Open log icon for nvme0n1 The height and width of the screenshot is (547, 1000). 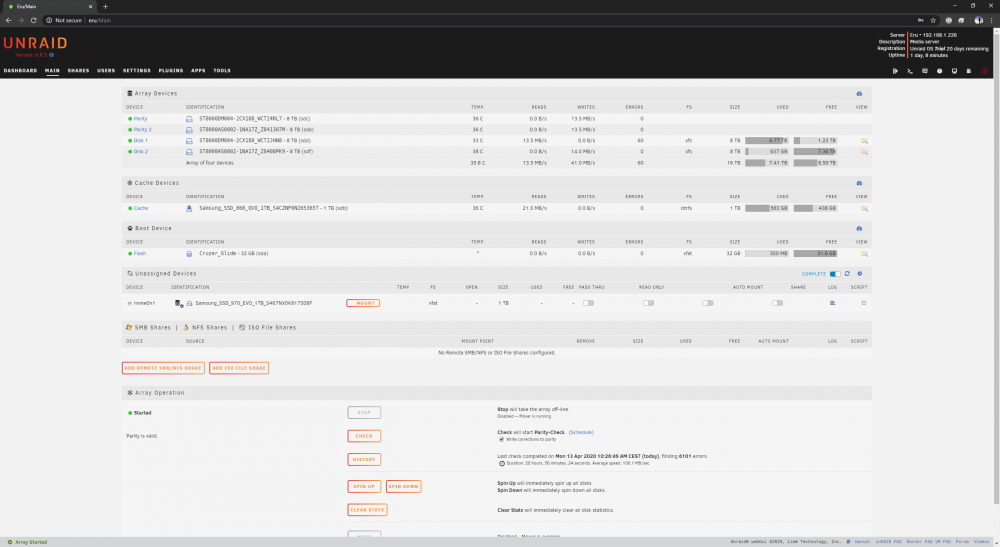(x=832, y=303)
